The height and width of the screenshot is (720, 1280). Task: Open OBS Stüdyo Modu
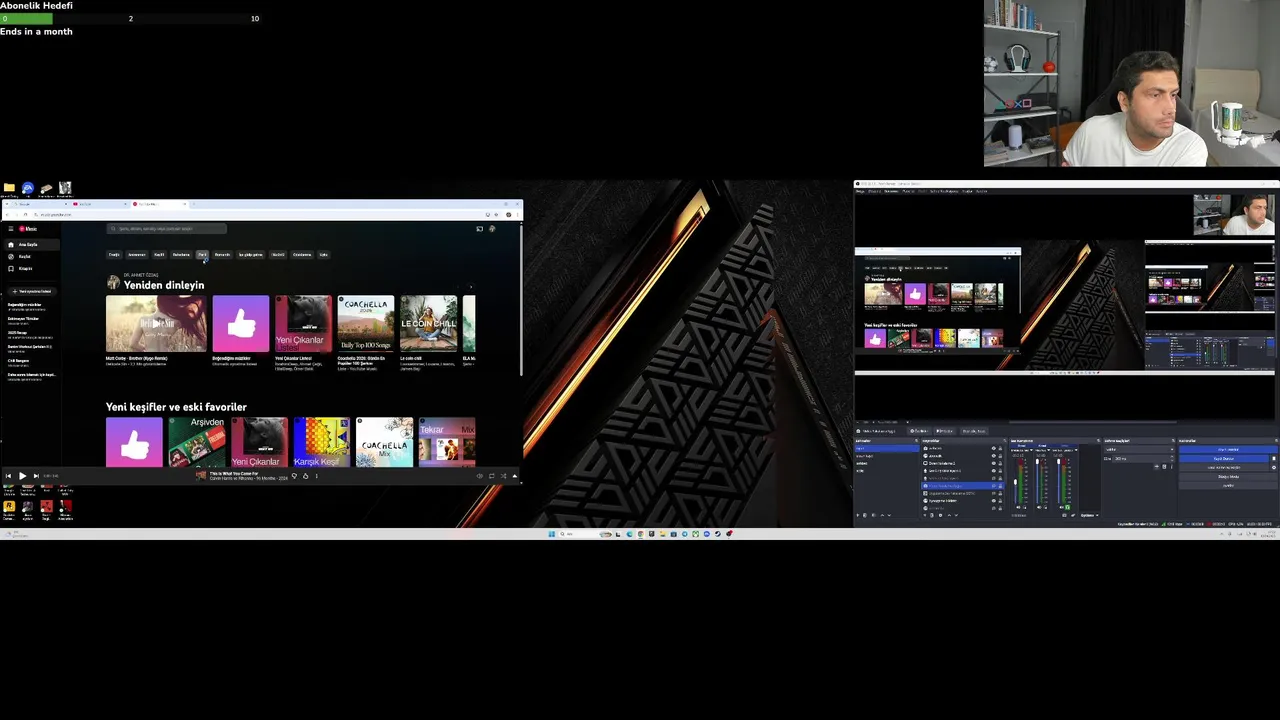click(x=1228, y=477)
